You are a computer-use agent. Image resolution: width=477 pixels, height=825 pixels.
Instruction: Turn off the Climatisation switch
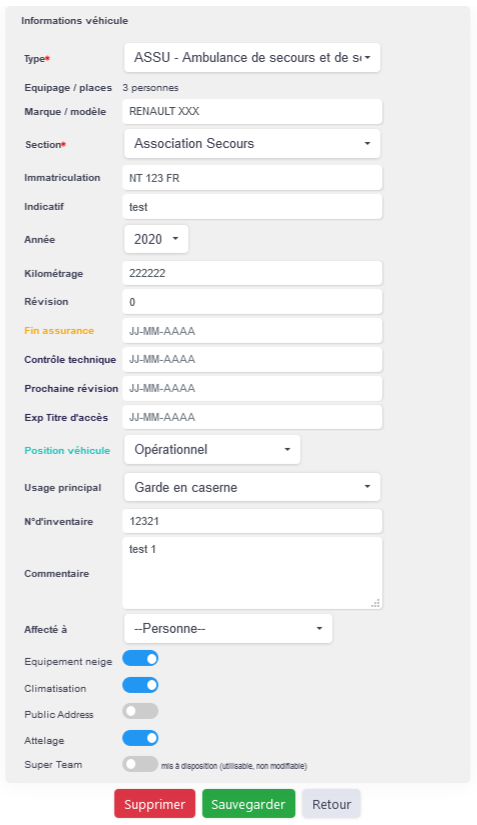point(140,685)
